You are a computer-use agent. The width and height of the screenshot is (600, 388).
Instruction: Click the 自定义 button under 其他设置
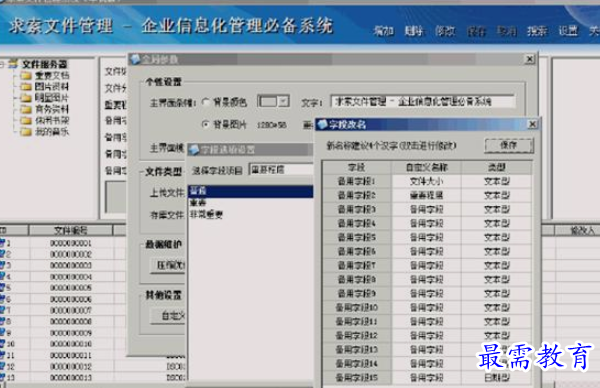coord(169,316)
